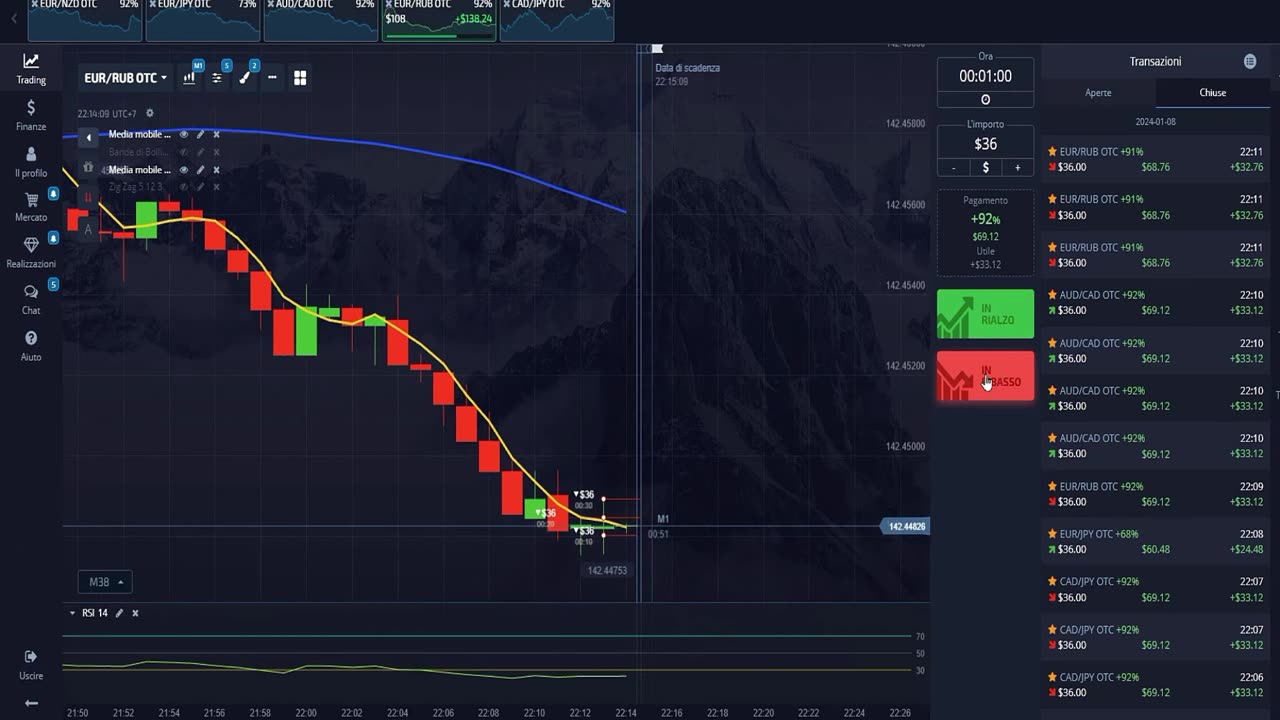Click the dash icon in chart toolbar

point(272,78)
